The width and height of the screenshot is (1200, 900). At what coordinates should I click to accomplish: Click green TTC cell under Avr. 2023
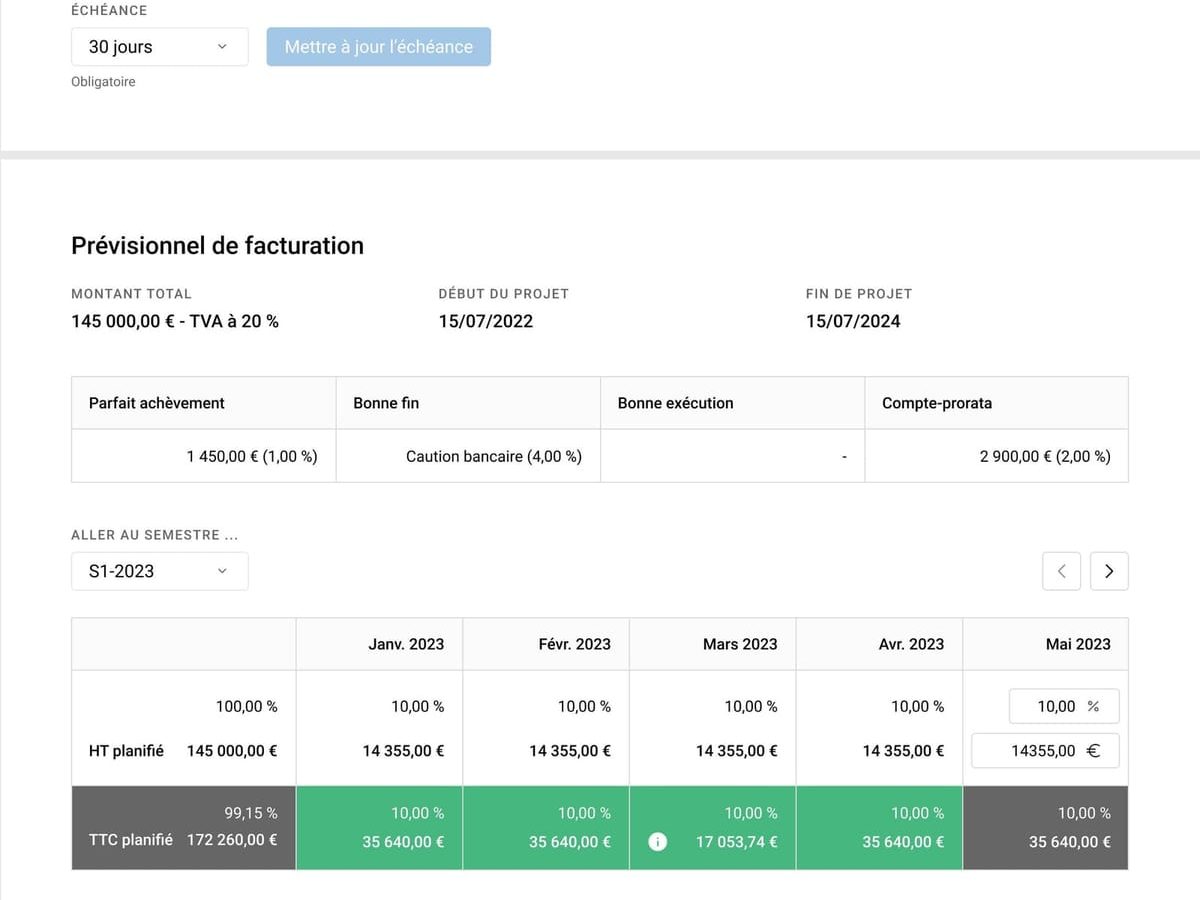(x=879, y=828)
